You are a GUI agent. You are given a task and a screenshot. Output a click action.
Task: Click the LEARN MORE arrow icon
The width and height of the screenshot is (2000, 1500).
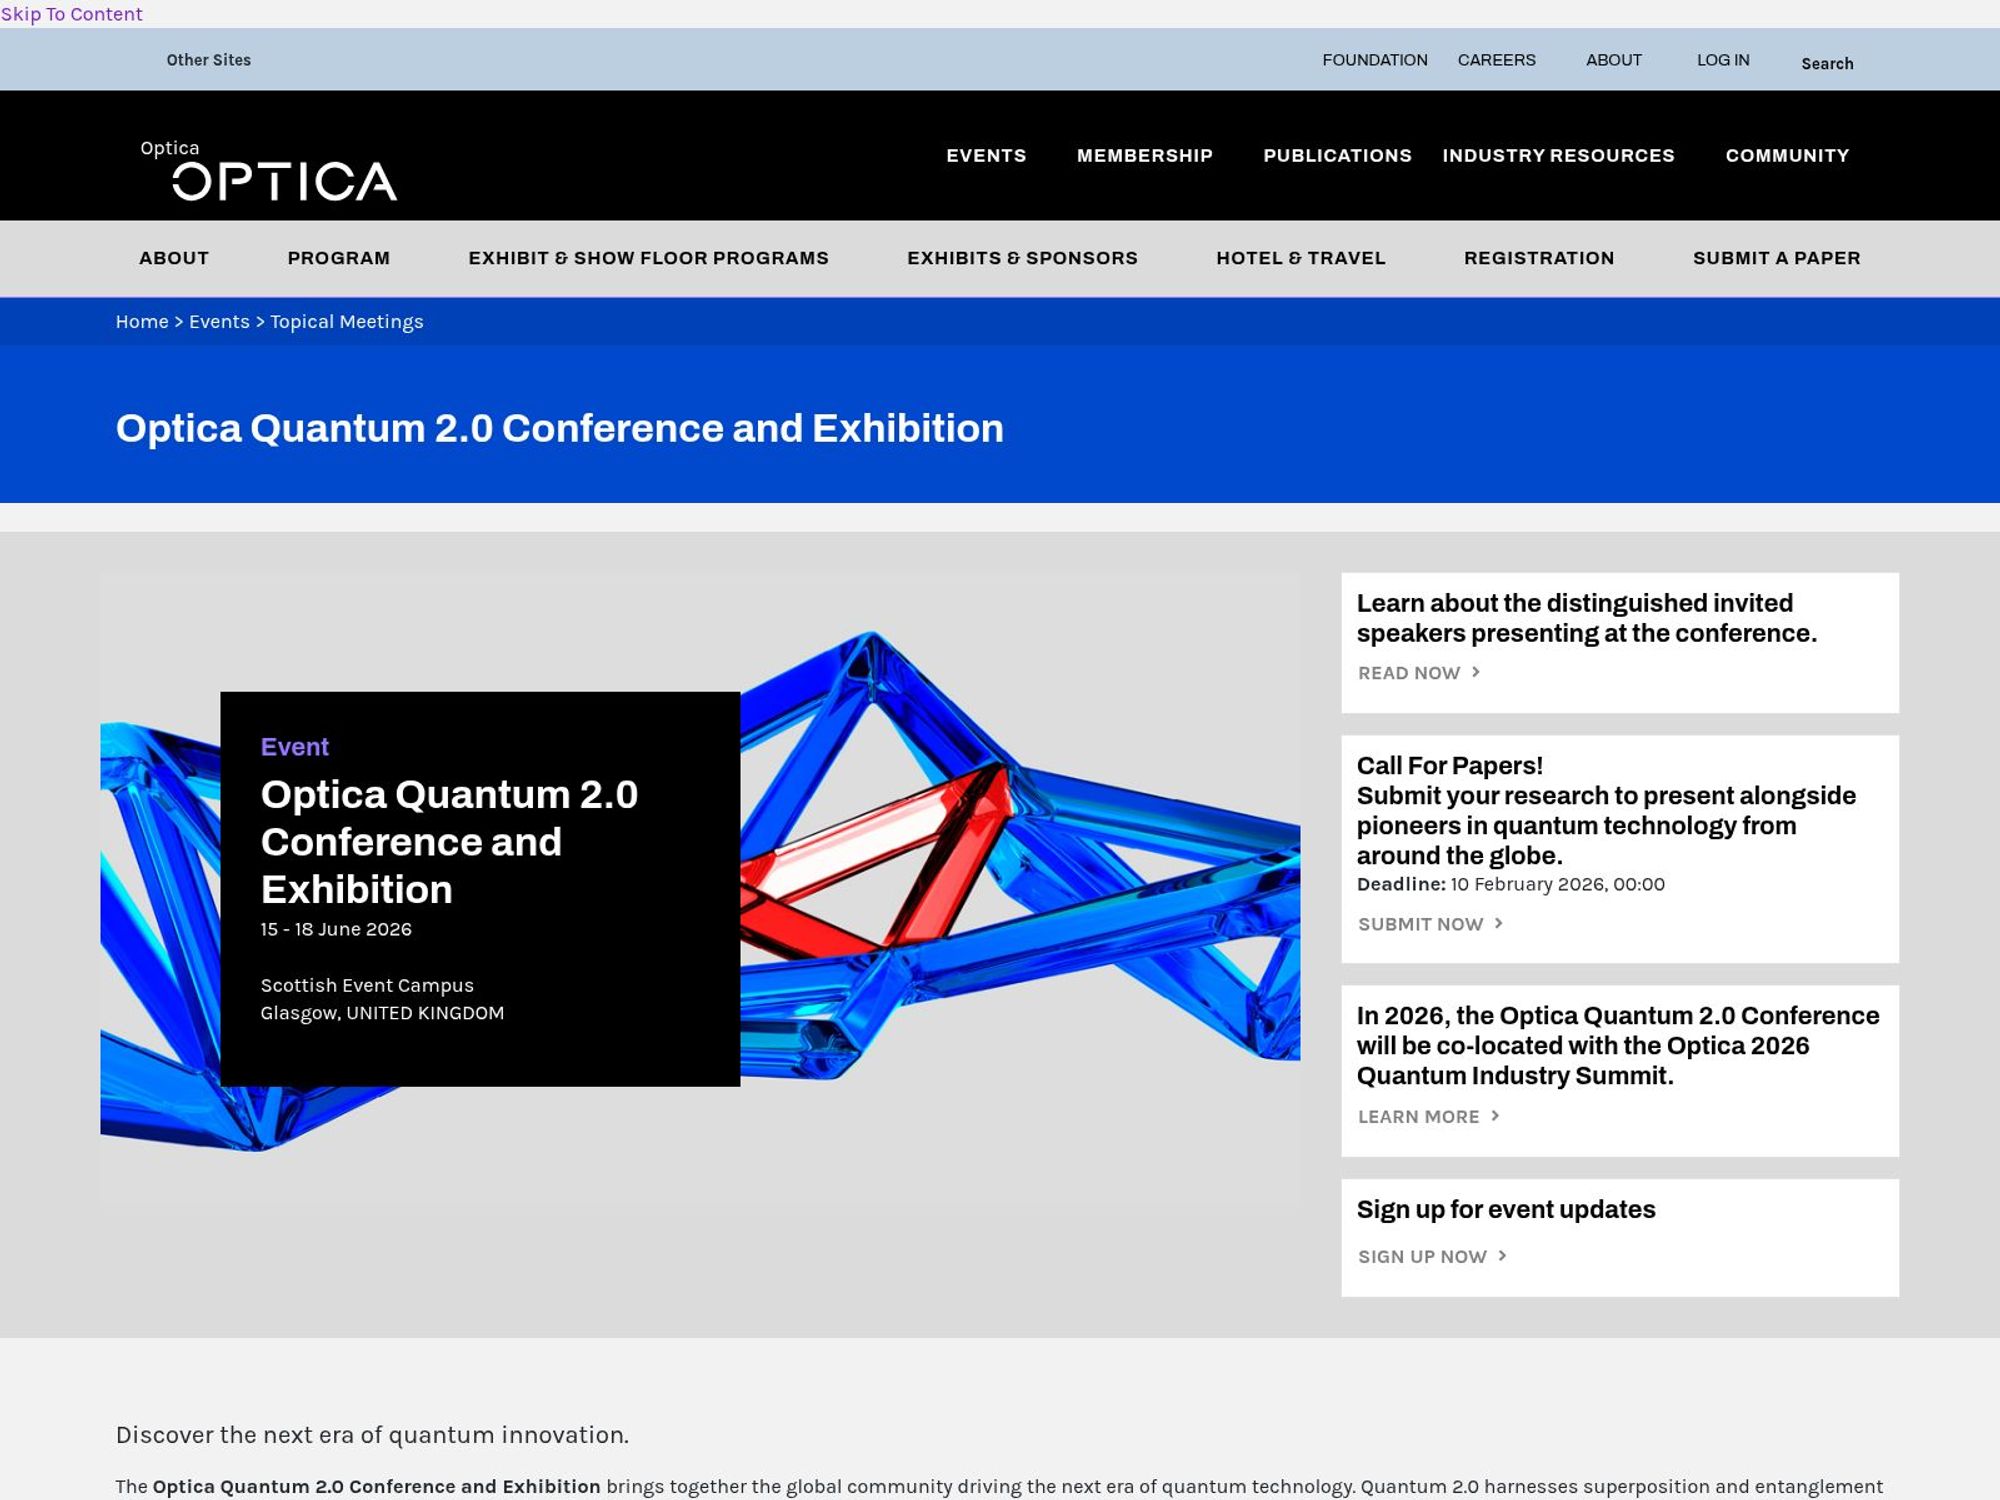coord(1493,1116)
